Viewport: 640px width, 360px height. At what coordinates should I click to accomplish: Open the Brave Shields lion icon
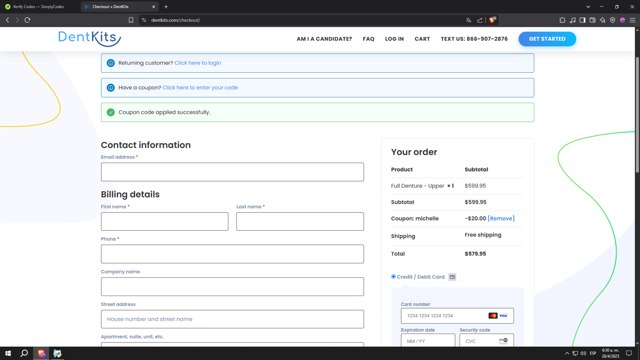(493, 20)
